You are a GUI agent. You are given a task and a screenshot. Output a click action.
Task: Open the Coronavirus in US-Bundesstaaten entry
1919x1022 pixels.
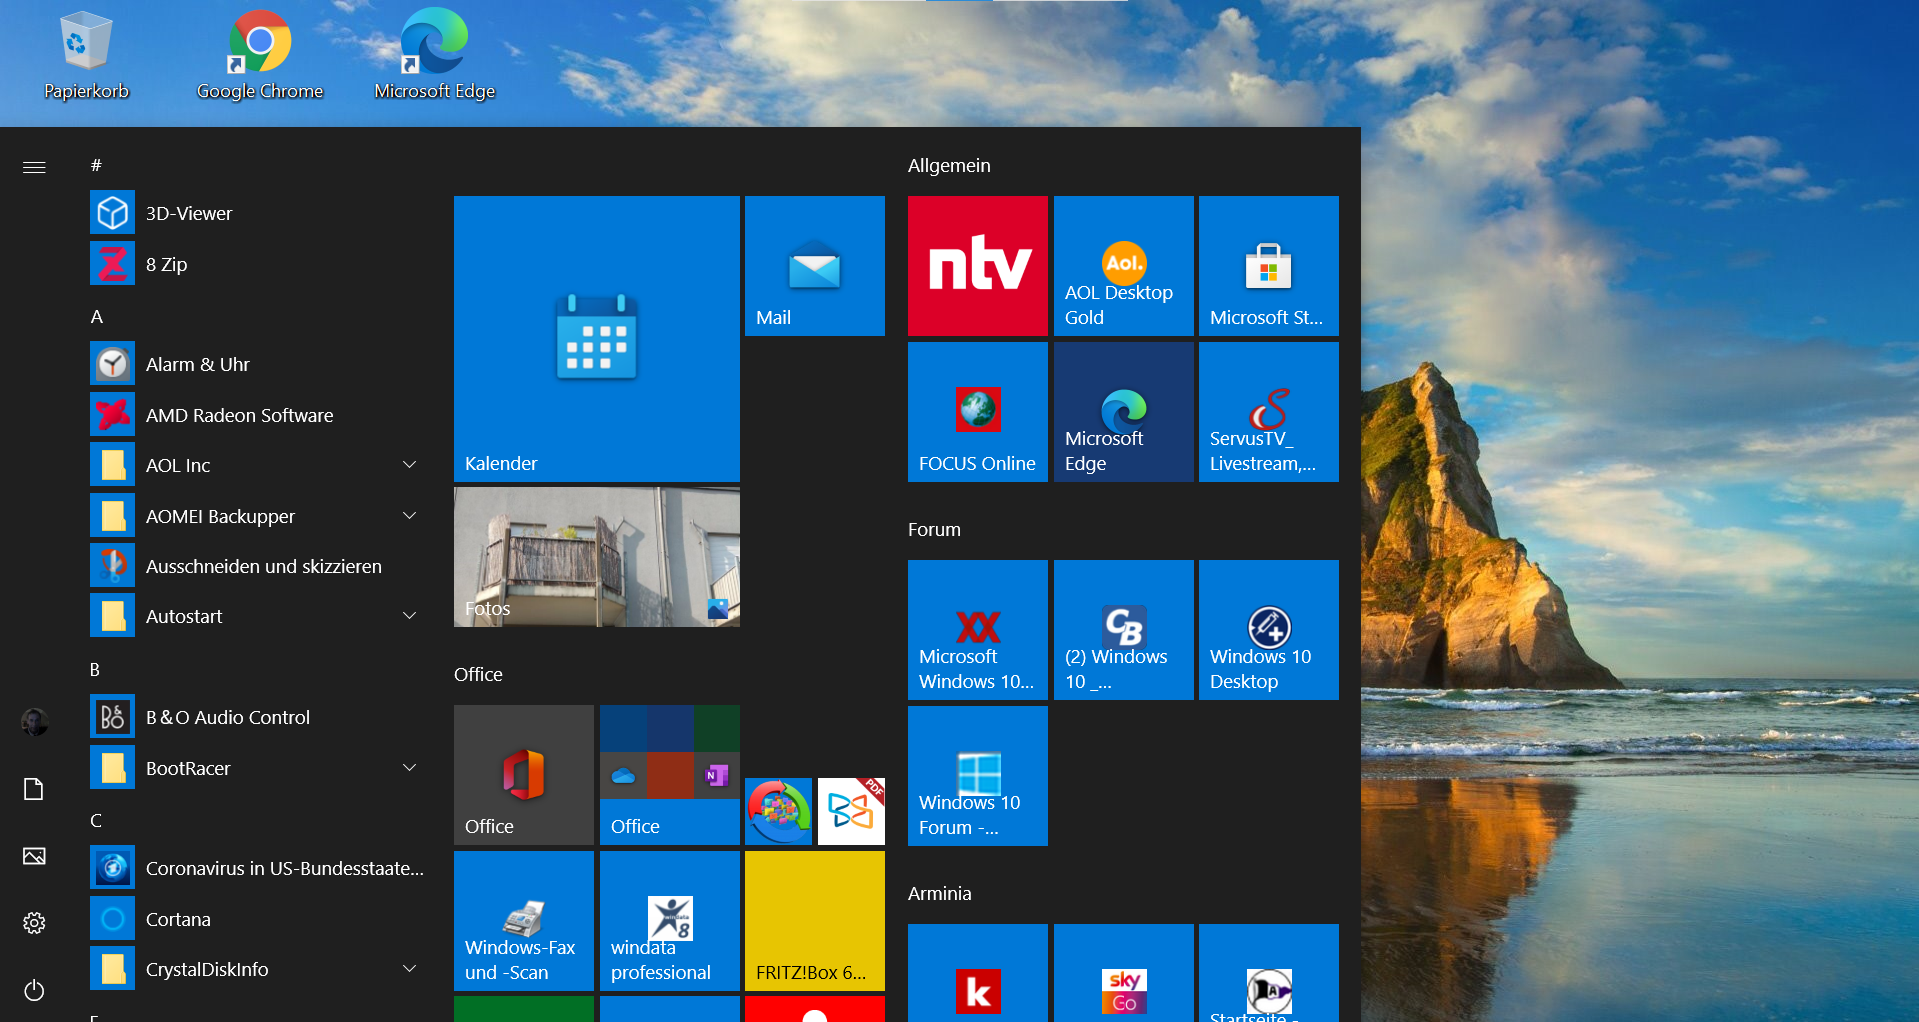pos(257,868)
